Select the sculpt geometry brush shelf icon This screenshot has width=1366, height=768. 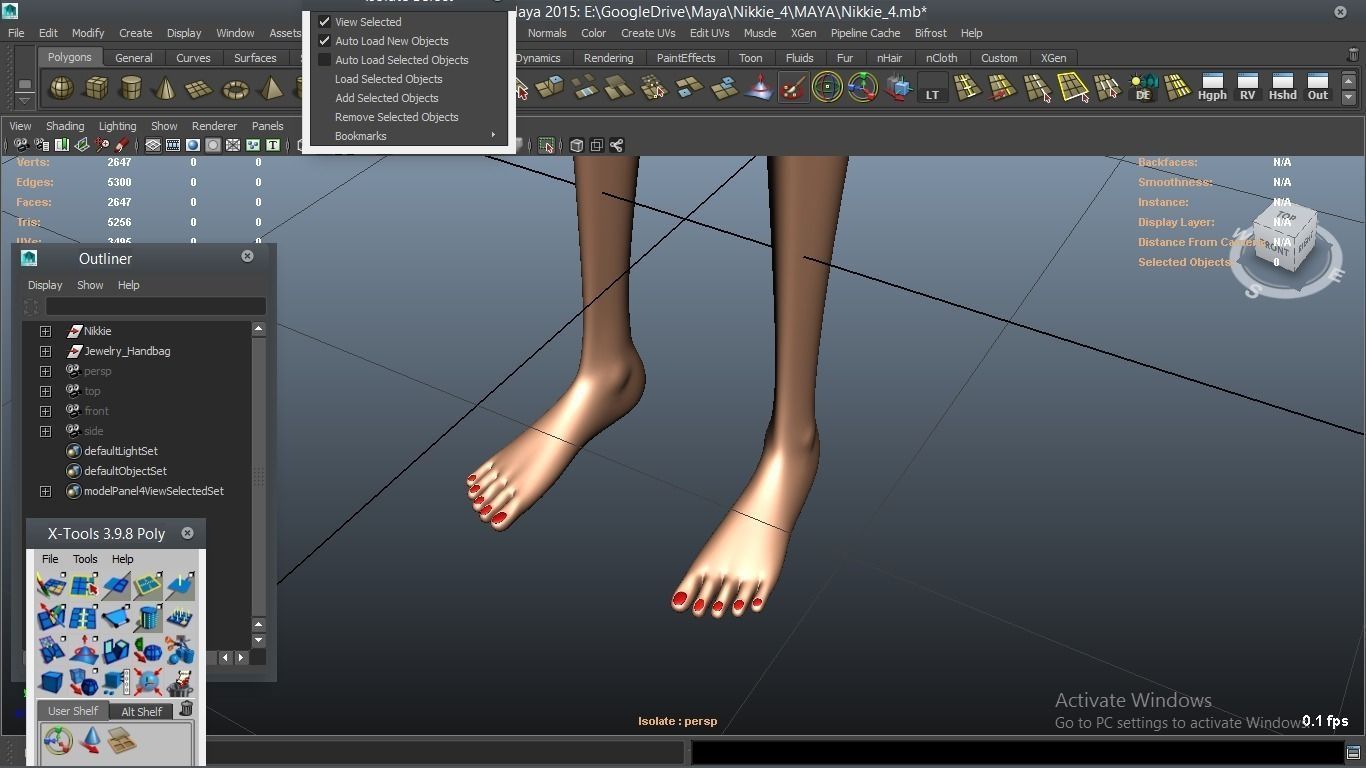click(x=793, y=88)
